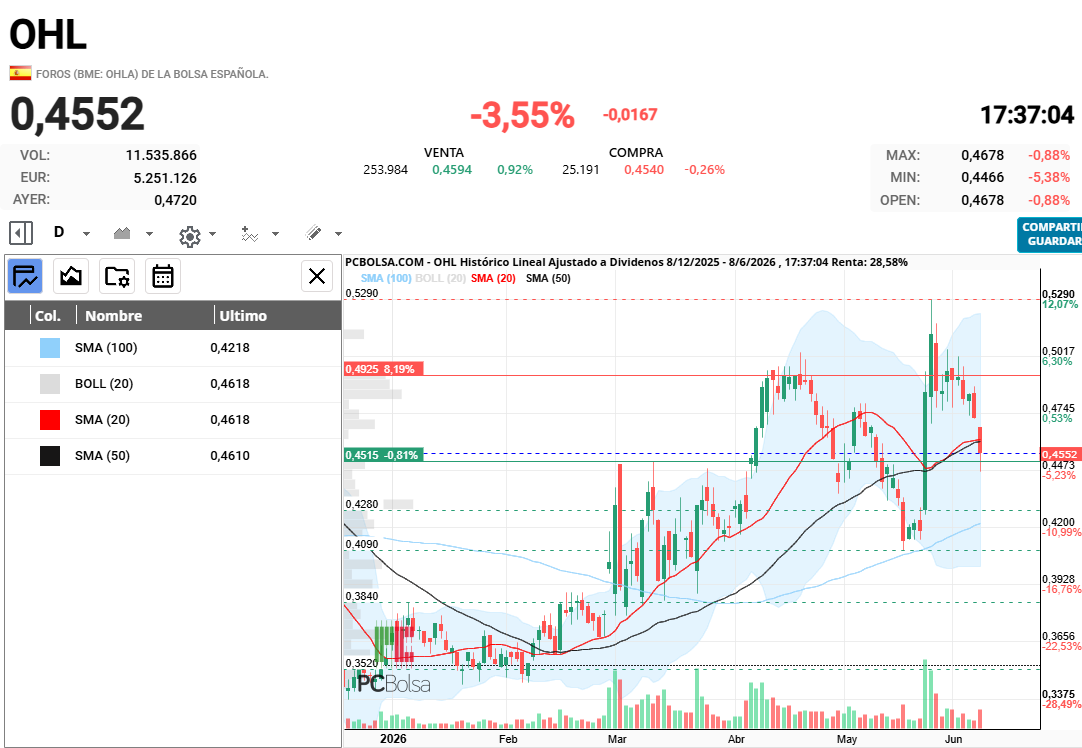Toggle BOLL (20) in chart legend
This screenshot has width=1082, height=748.
coord(440,278)
